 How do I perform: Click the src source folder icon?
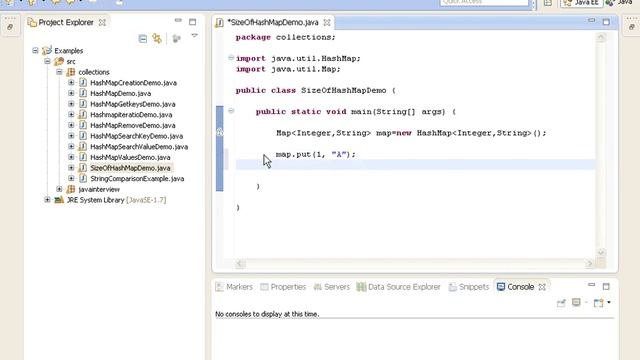59,61
